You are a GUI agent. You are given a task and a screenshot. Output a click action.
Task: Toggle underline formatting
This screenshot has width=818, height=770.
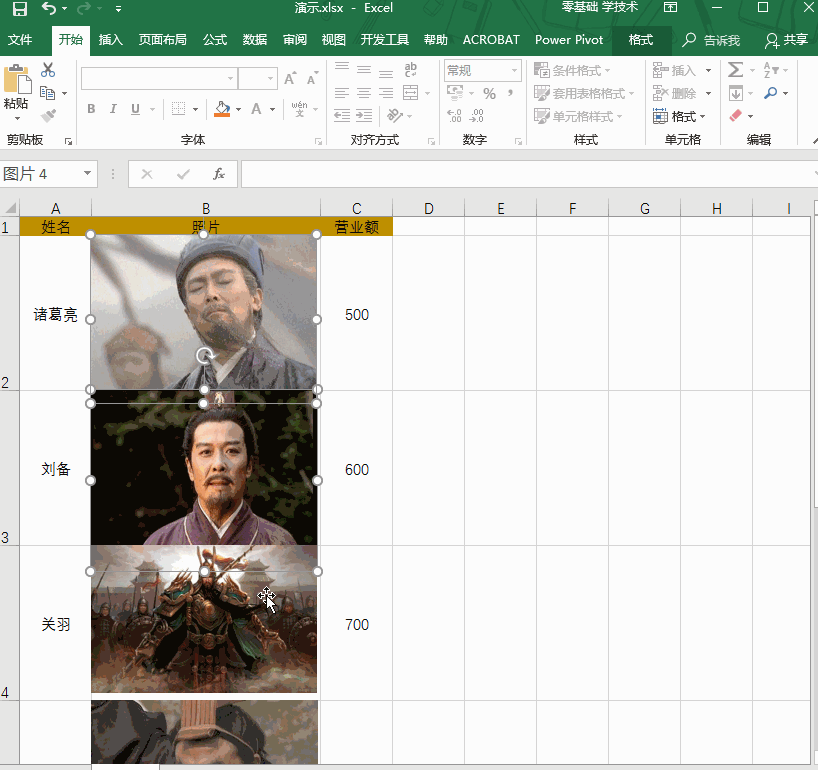click(136, 109)
